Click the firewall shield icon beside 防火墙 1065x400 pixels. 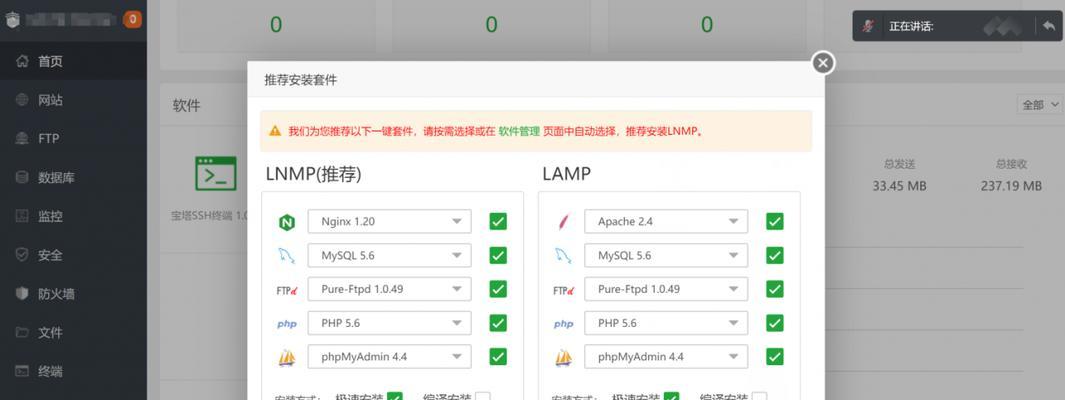pos(22,294)
